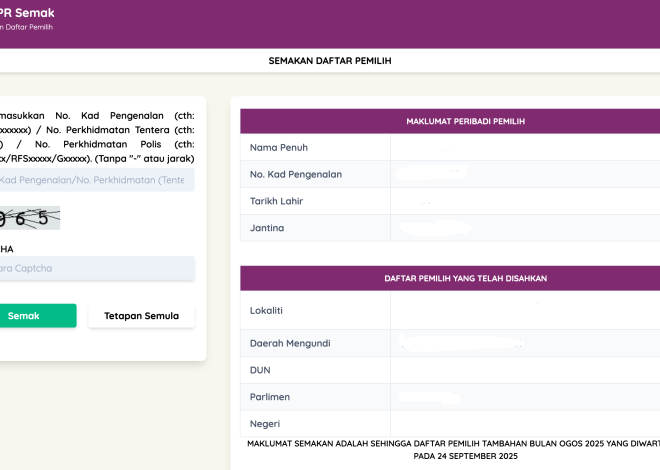Image resolution: width=660 pixels, height=470 pixels.
Task: Select the DUN row label
Action: coord(261,370)
